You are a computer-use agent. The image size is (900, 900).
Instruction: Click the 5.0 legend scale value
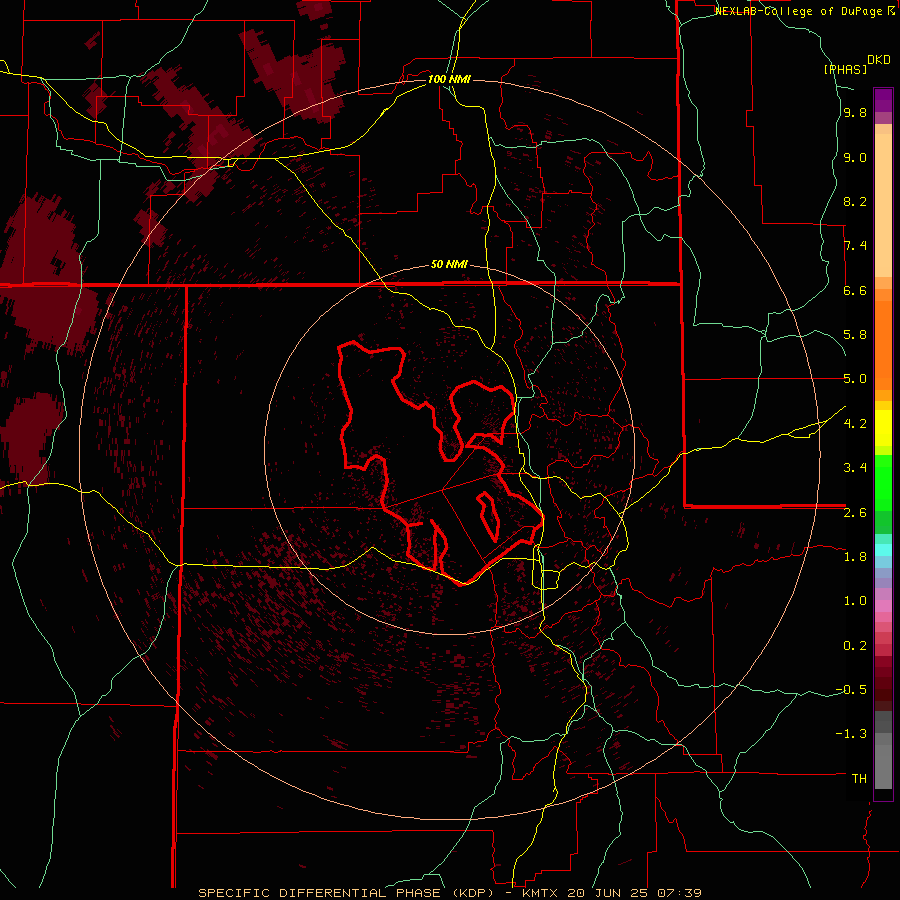point(855,379)
